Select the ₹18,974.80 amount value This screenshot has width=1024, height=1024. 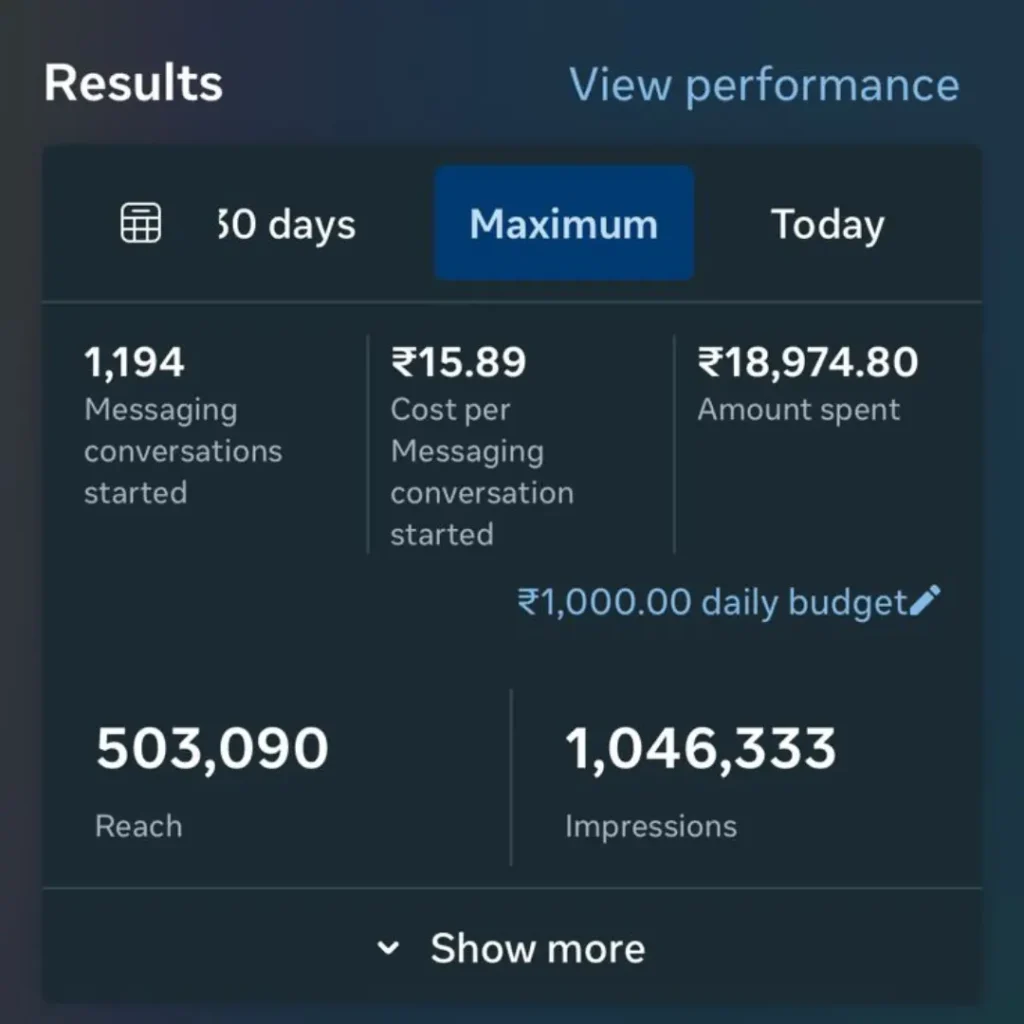point(808,362)
